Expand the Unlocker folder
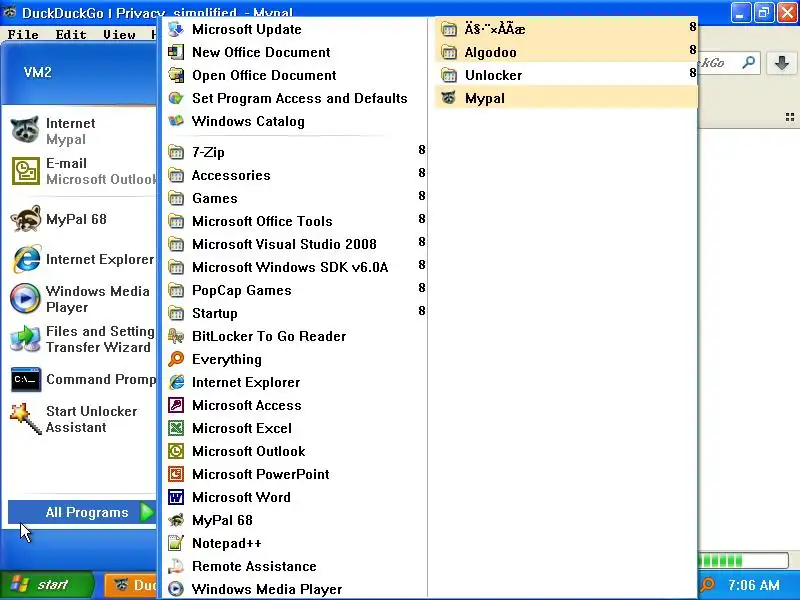 (x=565, y=75)
